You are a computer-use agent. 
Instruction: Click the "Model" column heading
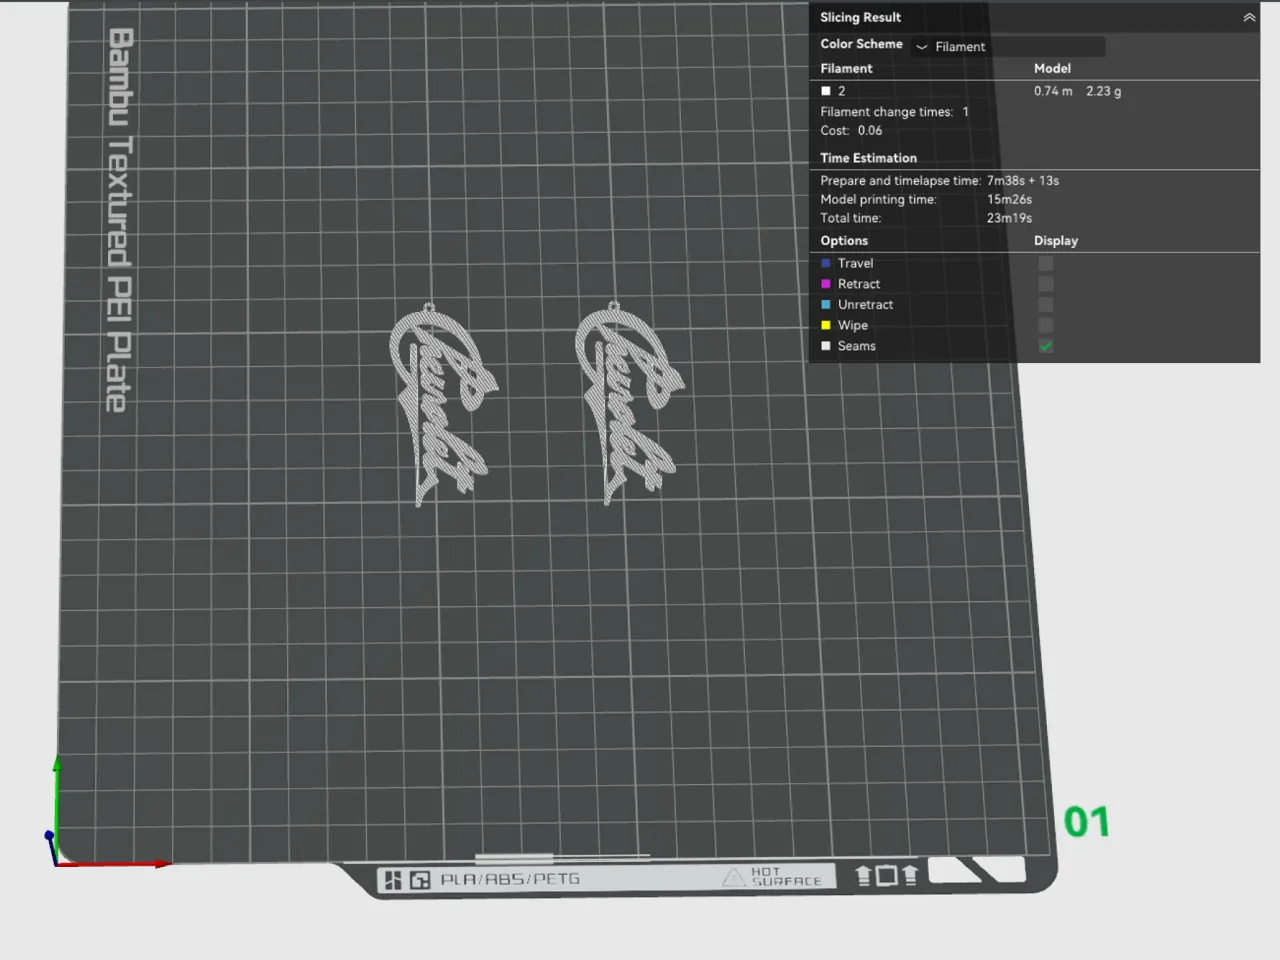point(1053,68)
